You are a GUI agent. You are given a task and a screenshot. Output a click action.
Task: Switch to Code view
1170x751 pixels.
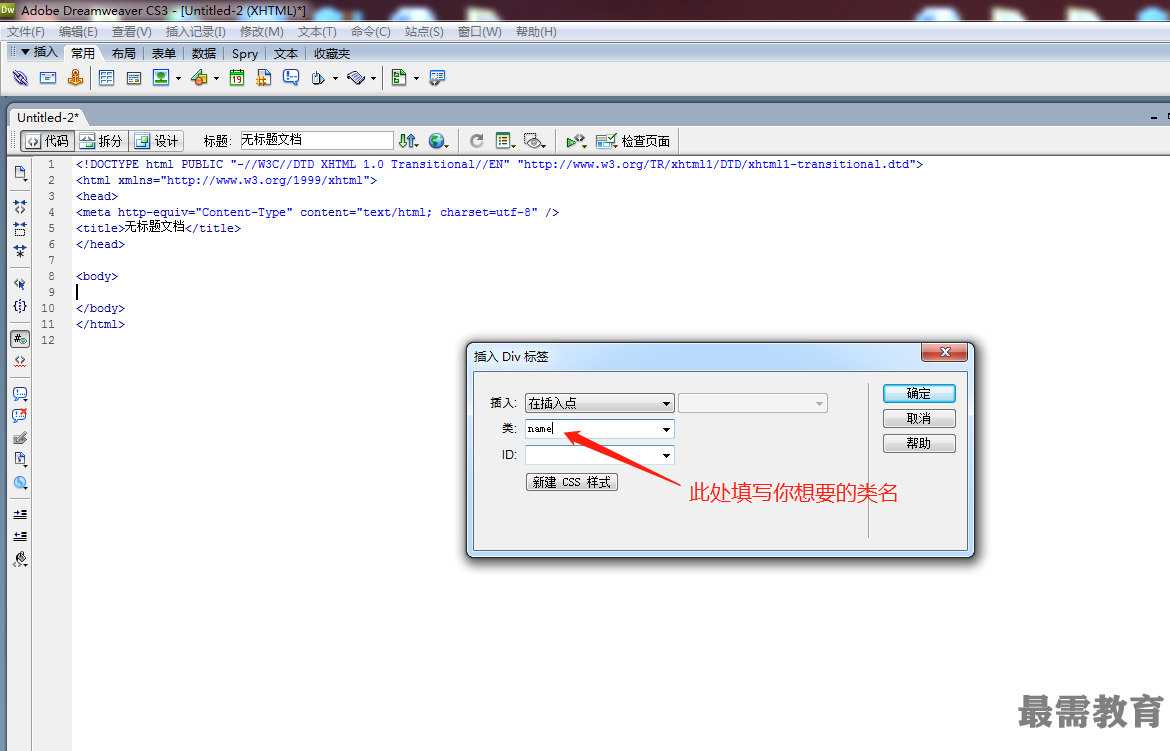coord(47,140)
